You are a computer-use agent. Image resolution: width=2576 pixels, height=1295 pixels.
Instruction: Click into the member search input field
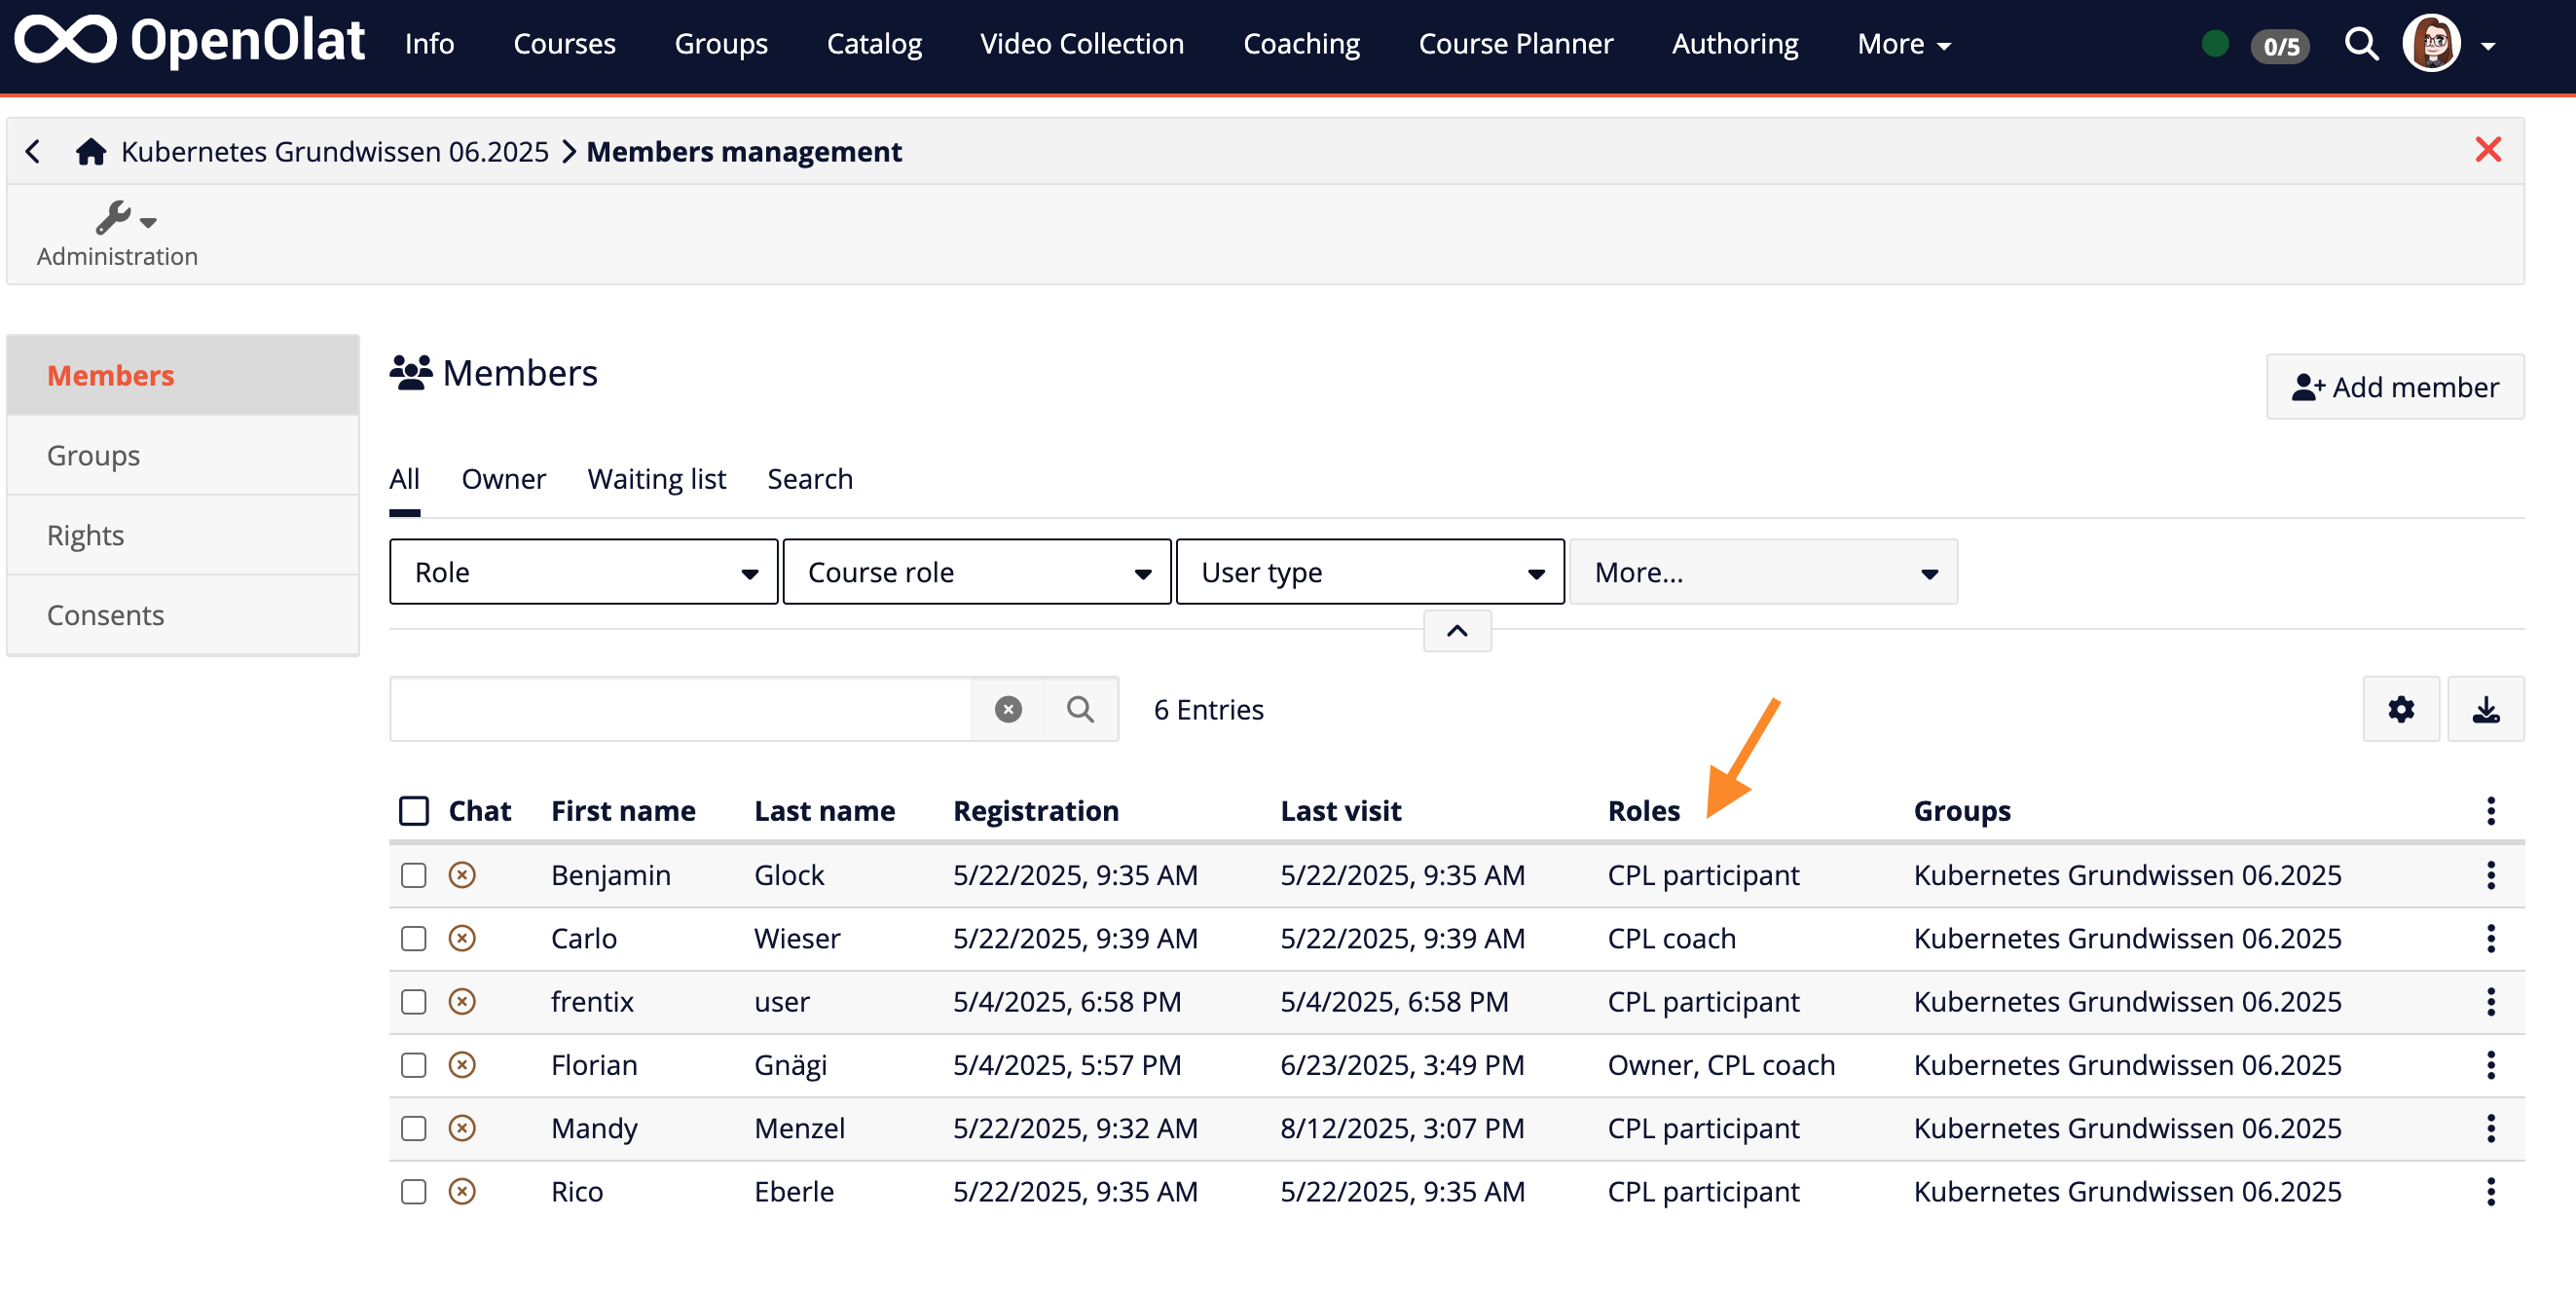coord(680,709)
